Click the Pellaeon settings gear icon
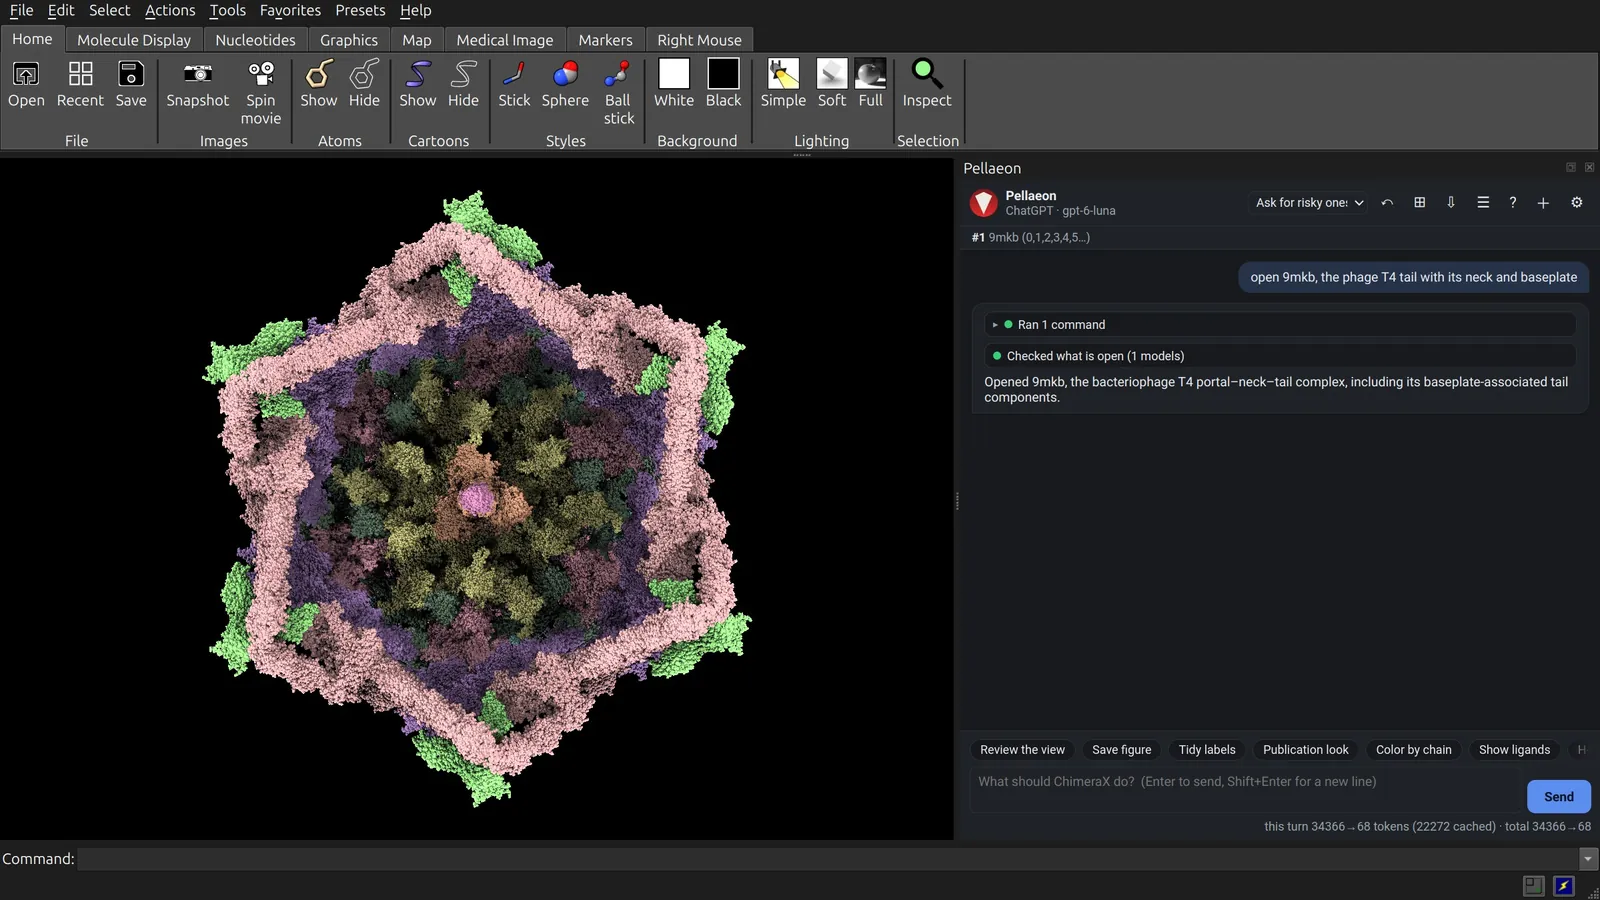This screenshot has height=900, width=1600. click(1577, 202)
